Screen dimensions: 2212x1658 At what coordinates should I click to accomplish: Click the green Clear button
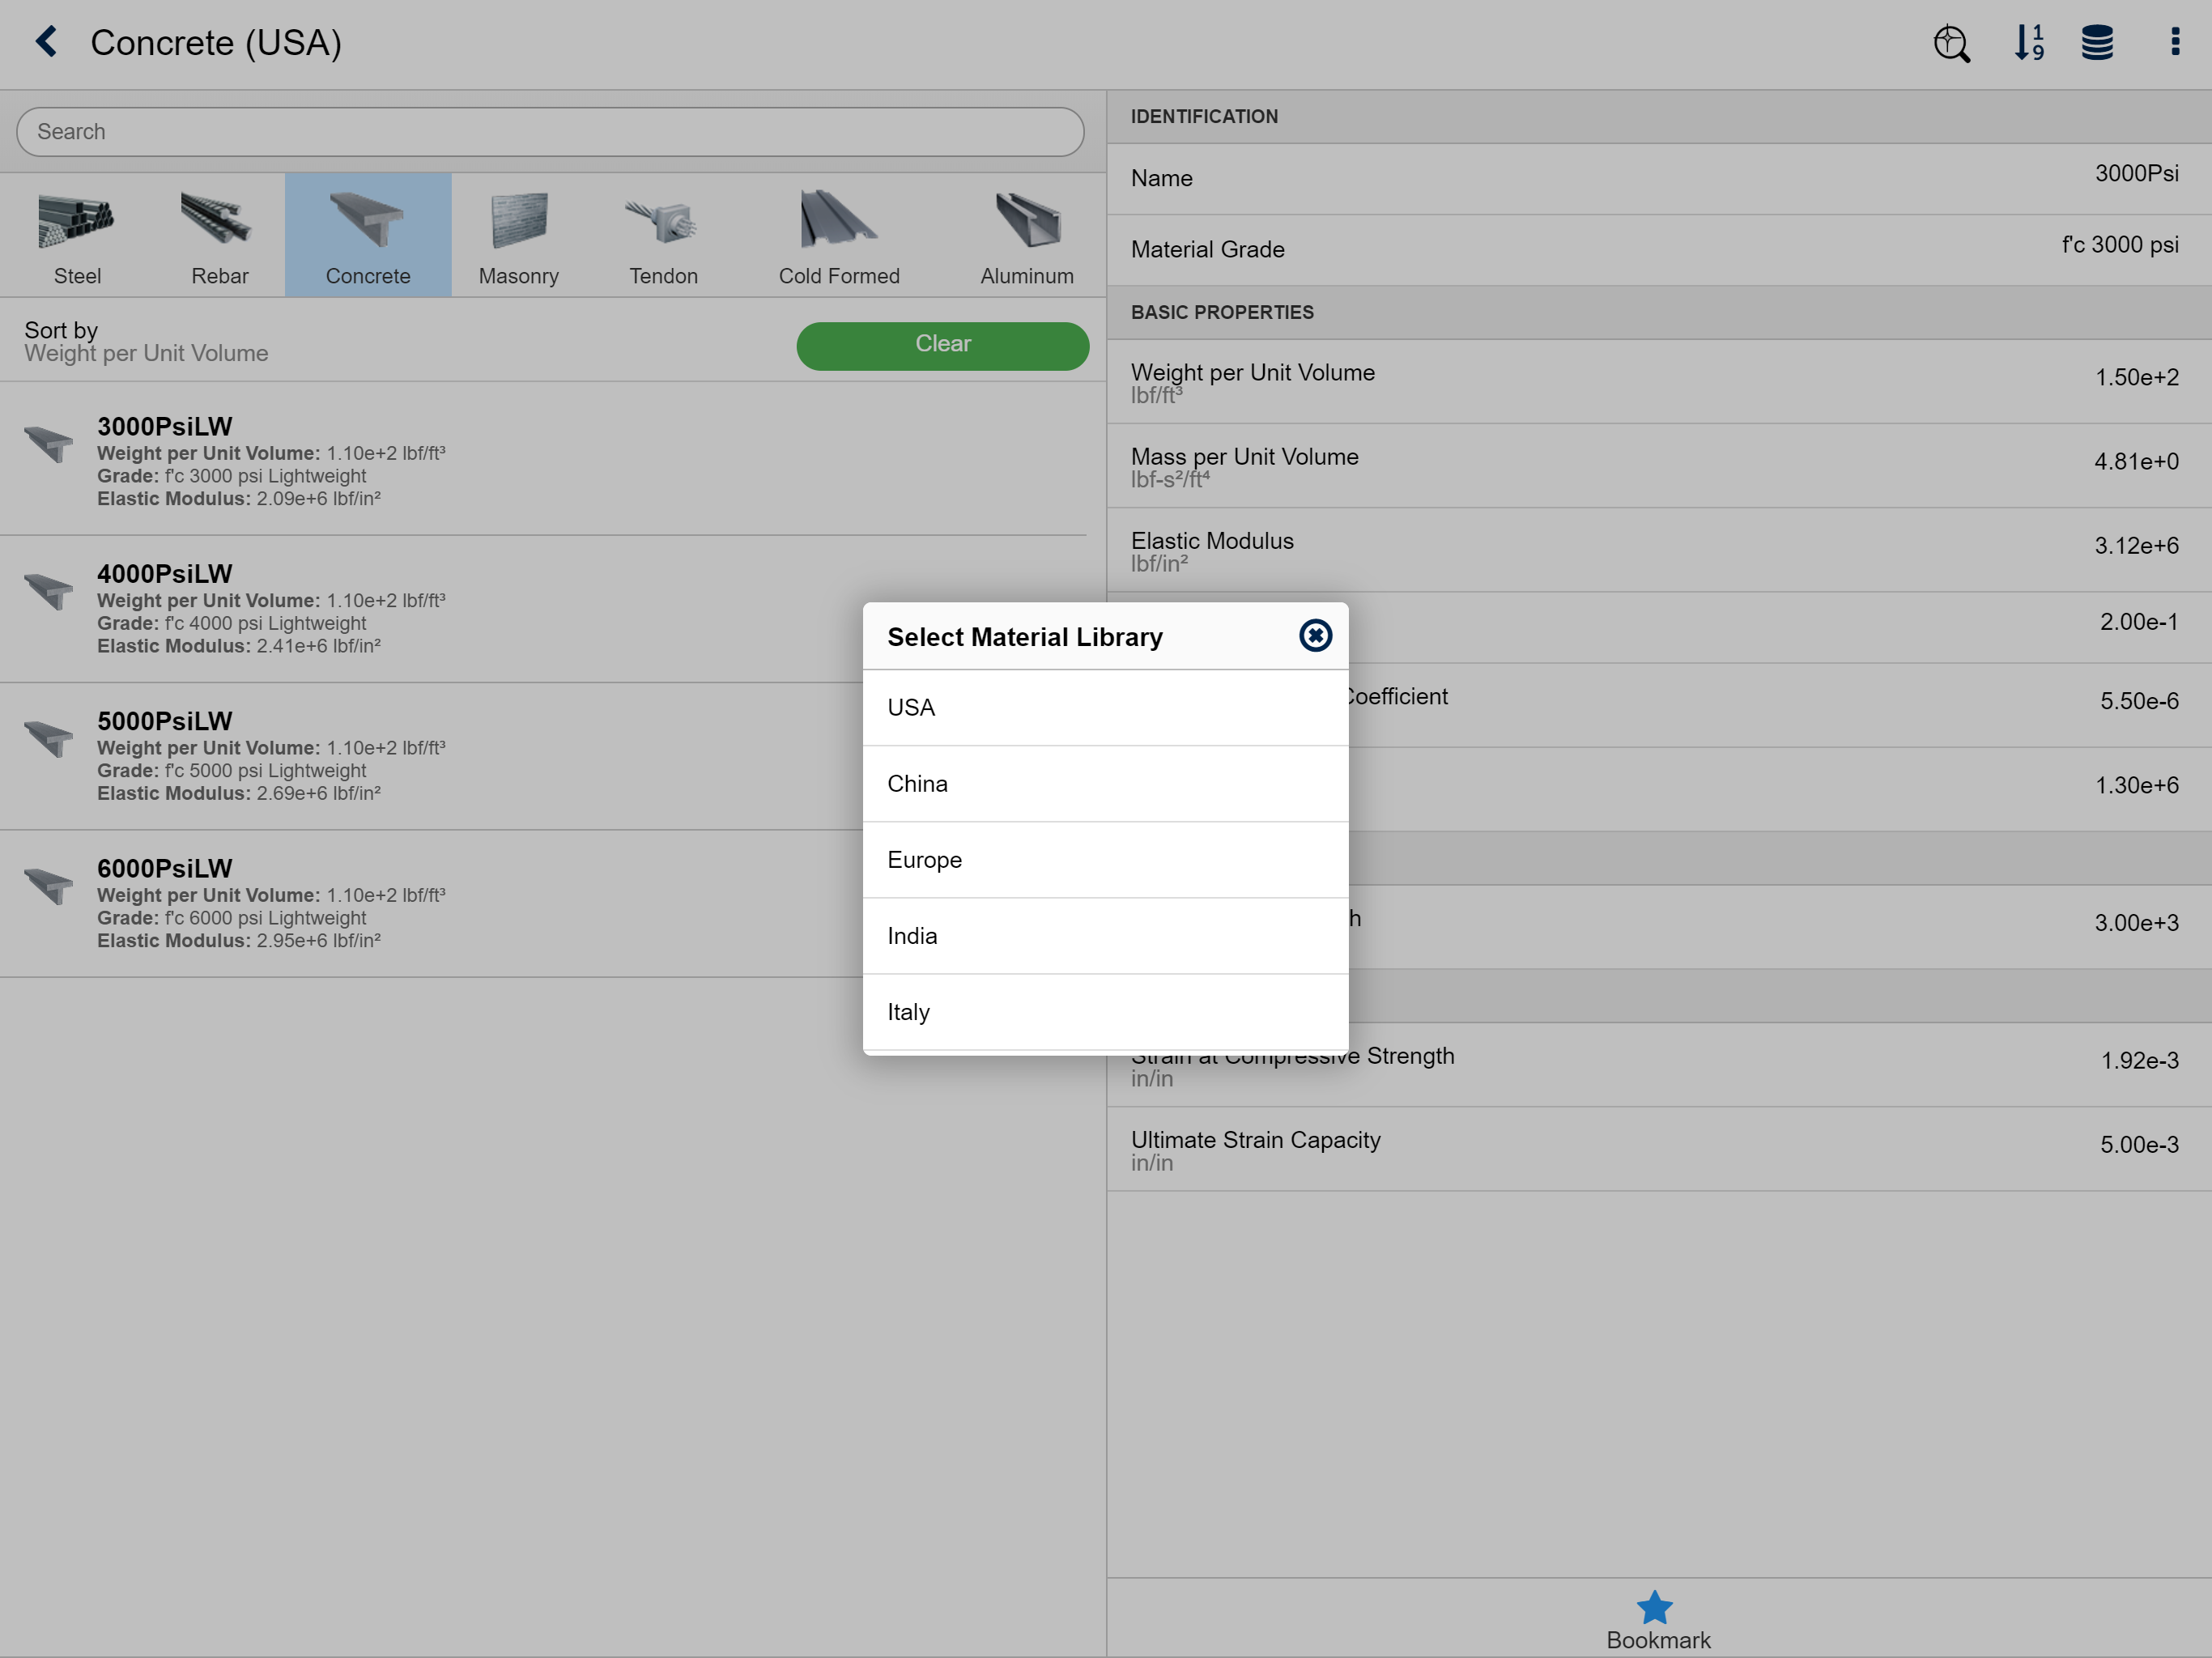[942, 345]
